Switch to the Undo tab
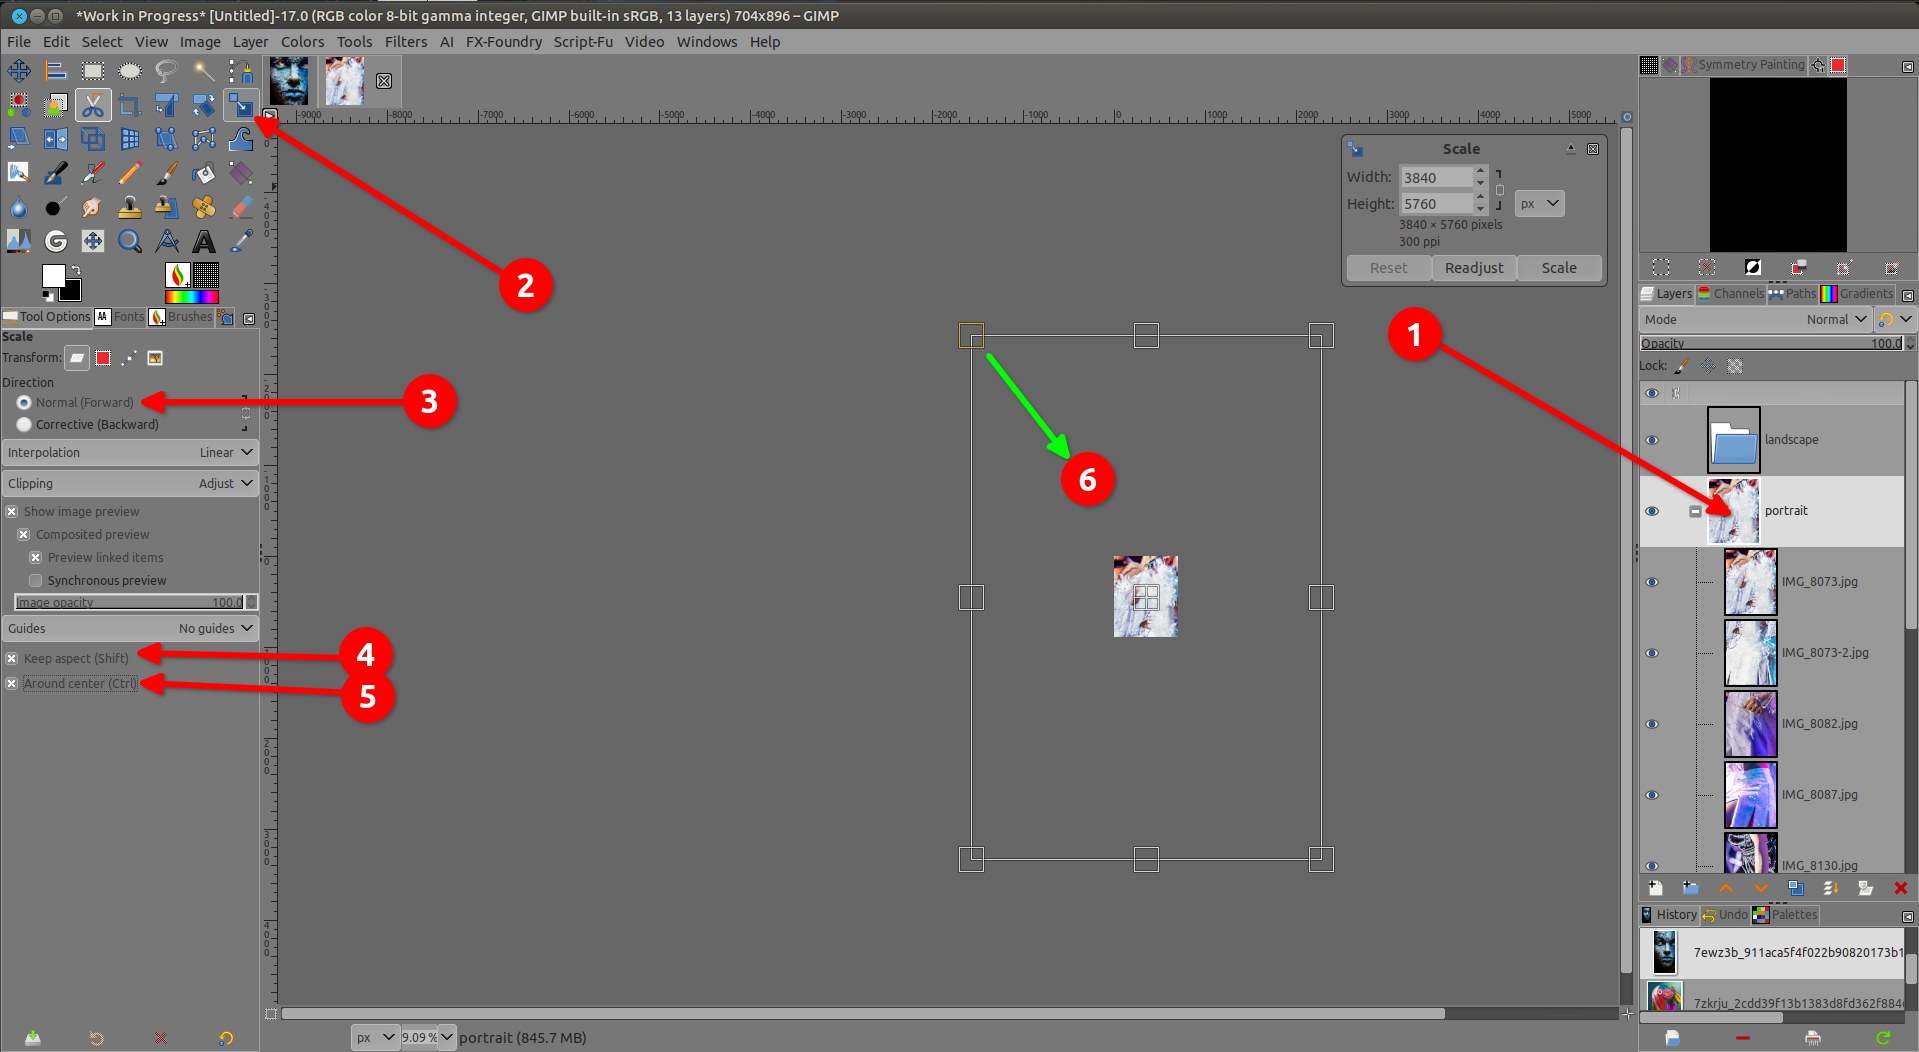Viewport: 1919px width, 1052px height. point(1725,914)
